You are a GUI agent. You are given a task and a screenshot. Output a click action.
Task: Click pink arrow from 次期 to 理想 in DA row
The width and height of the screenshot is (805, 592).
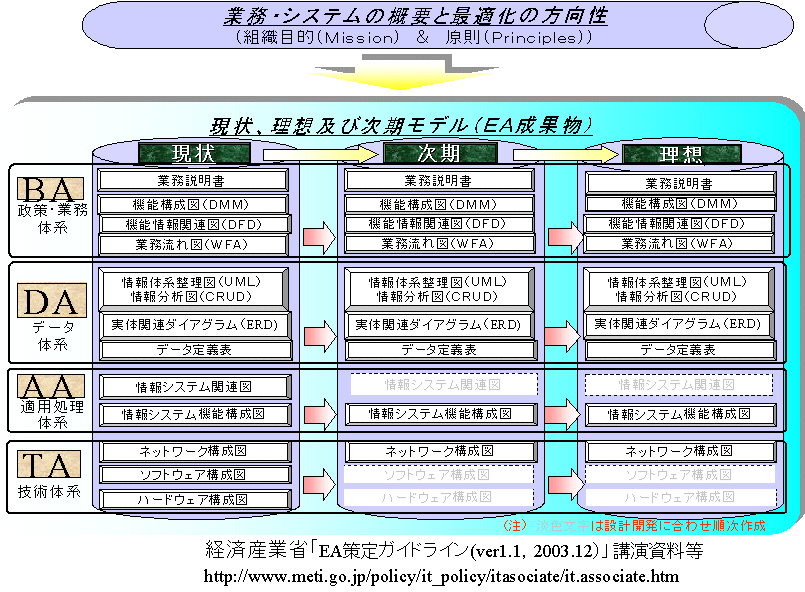pos(561,334)
